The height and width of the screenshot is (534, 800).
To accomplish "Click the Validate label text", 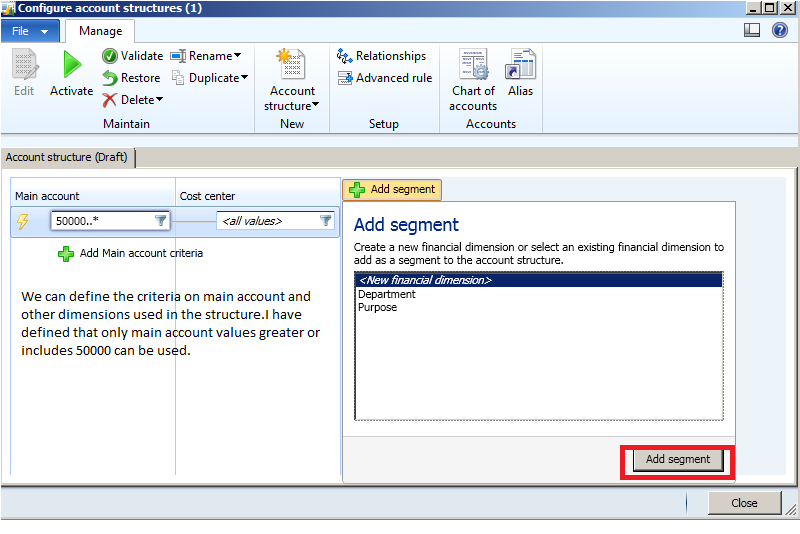I will [142, 56].
